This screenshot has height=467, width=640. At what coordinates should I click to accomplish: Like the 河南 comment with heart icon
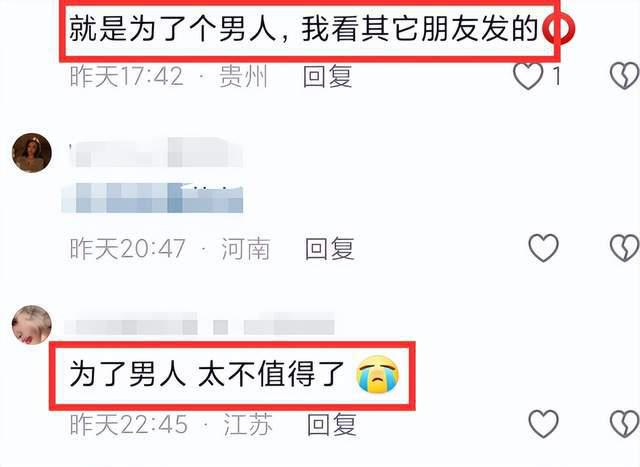[543, 248]
